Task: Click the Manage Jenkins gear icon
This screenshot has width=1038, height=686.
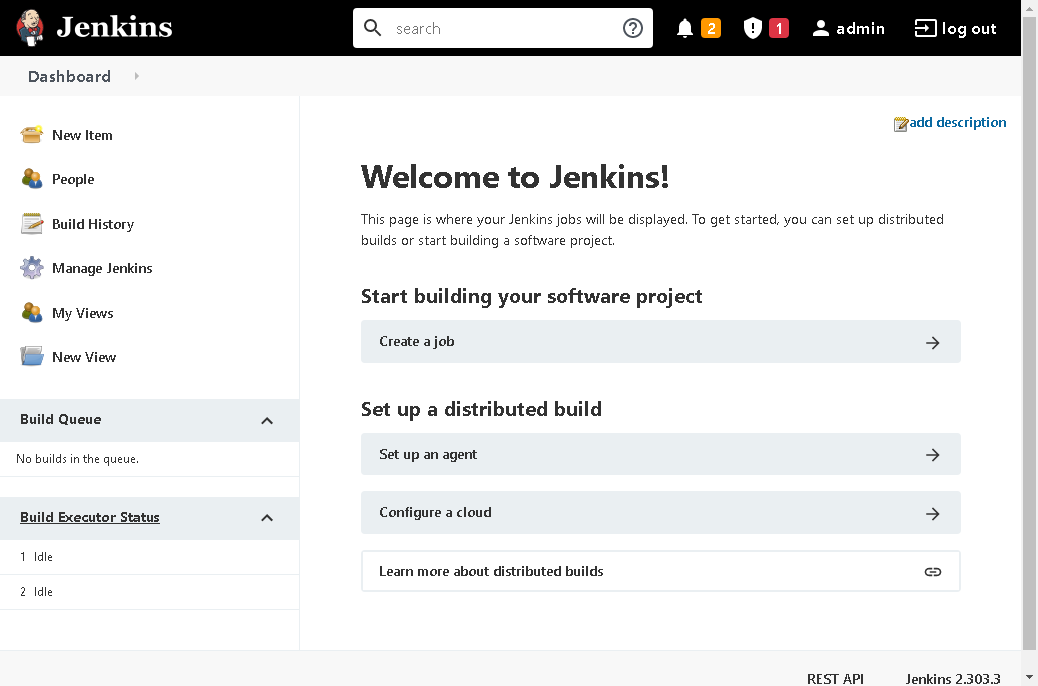Action: 31,268
